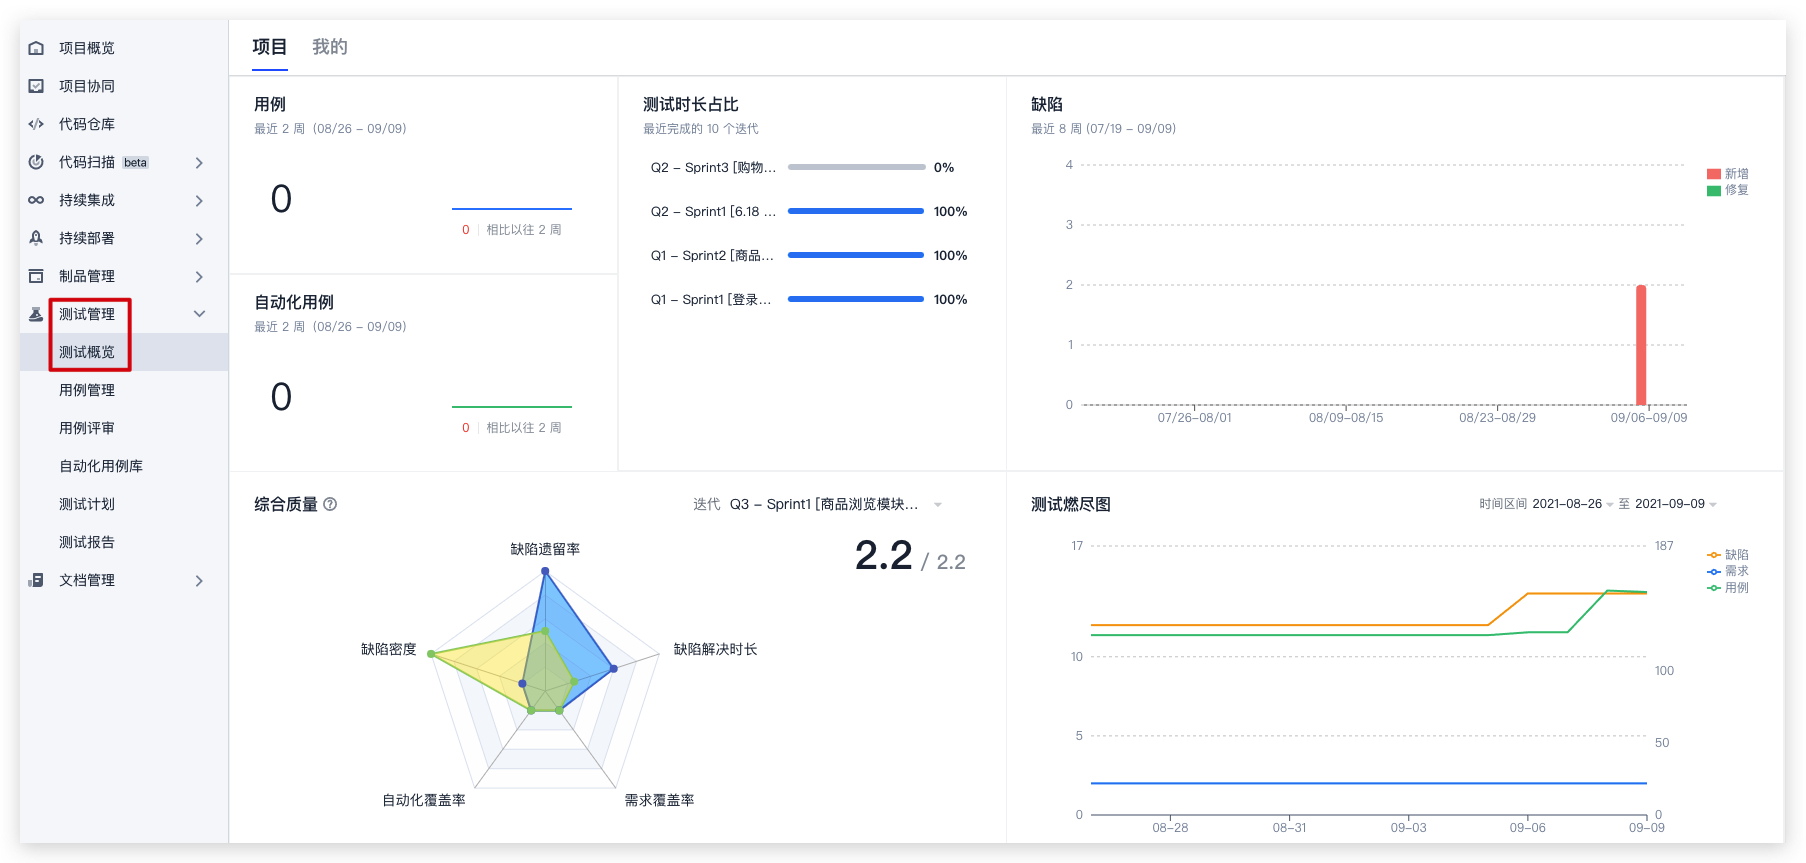Toggle 新增 legend in 缺陷 chart
Screen dimensions: 1806x863
(x=1727, y=174)
